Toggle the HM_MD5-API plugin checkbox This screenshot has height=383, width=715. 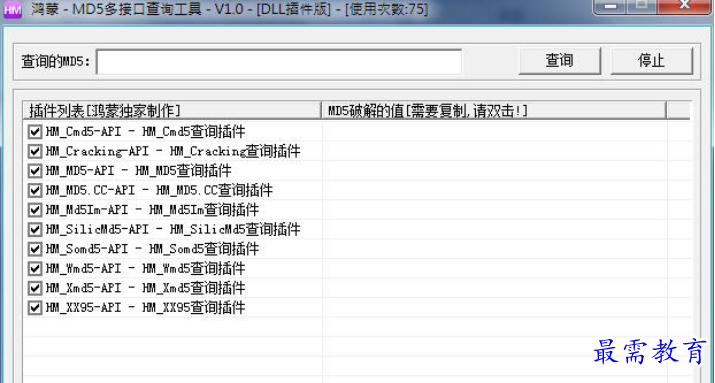tap(35, 171)
